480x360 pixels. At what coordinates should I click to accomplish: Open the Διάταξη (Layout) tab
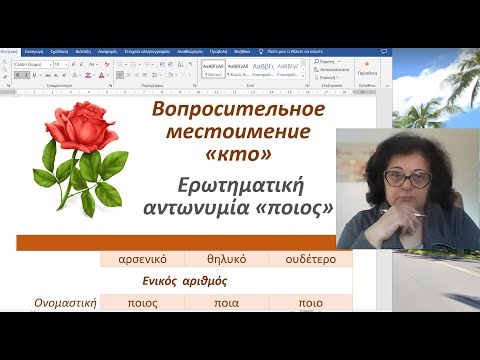(x=83, y=52)
